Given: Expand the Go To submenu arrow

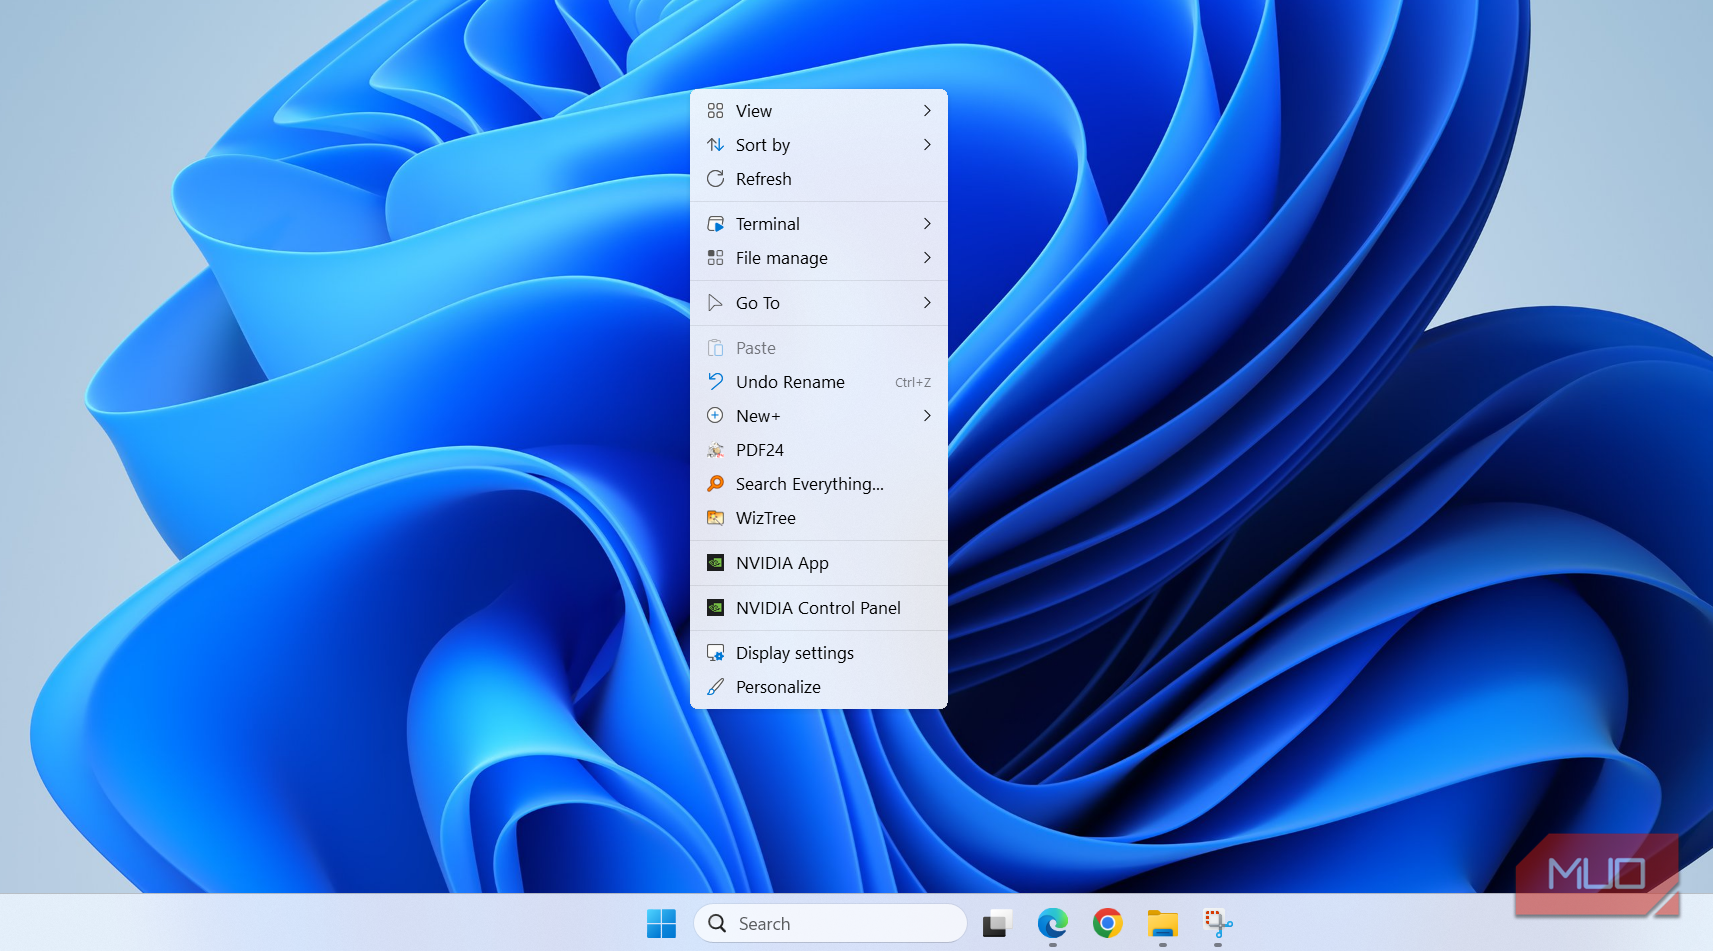Looking at the screenshot, I should pos(927,303).
